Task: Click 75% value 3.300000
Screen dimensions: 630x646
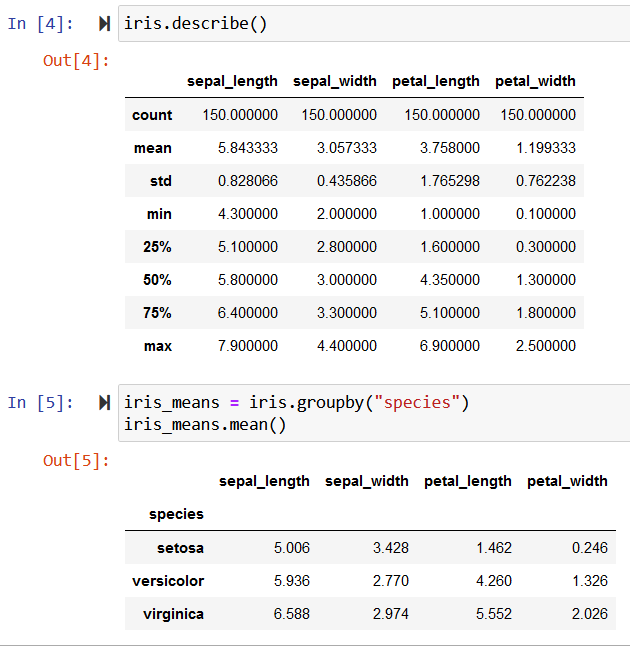Action: click(x=347, y=313)
